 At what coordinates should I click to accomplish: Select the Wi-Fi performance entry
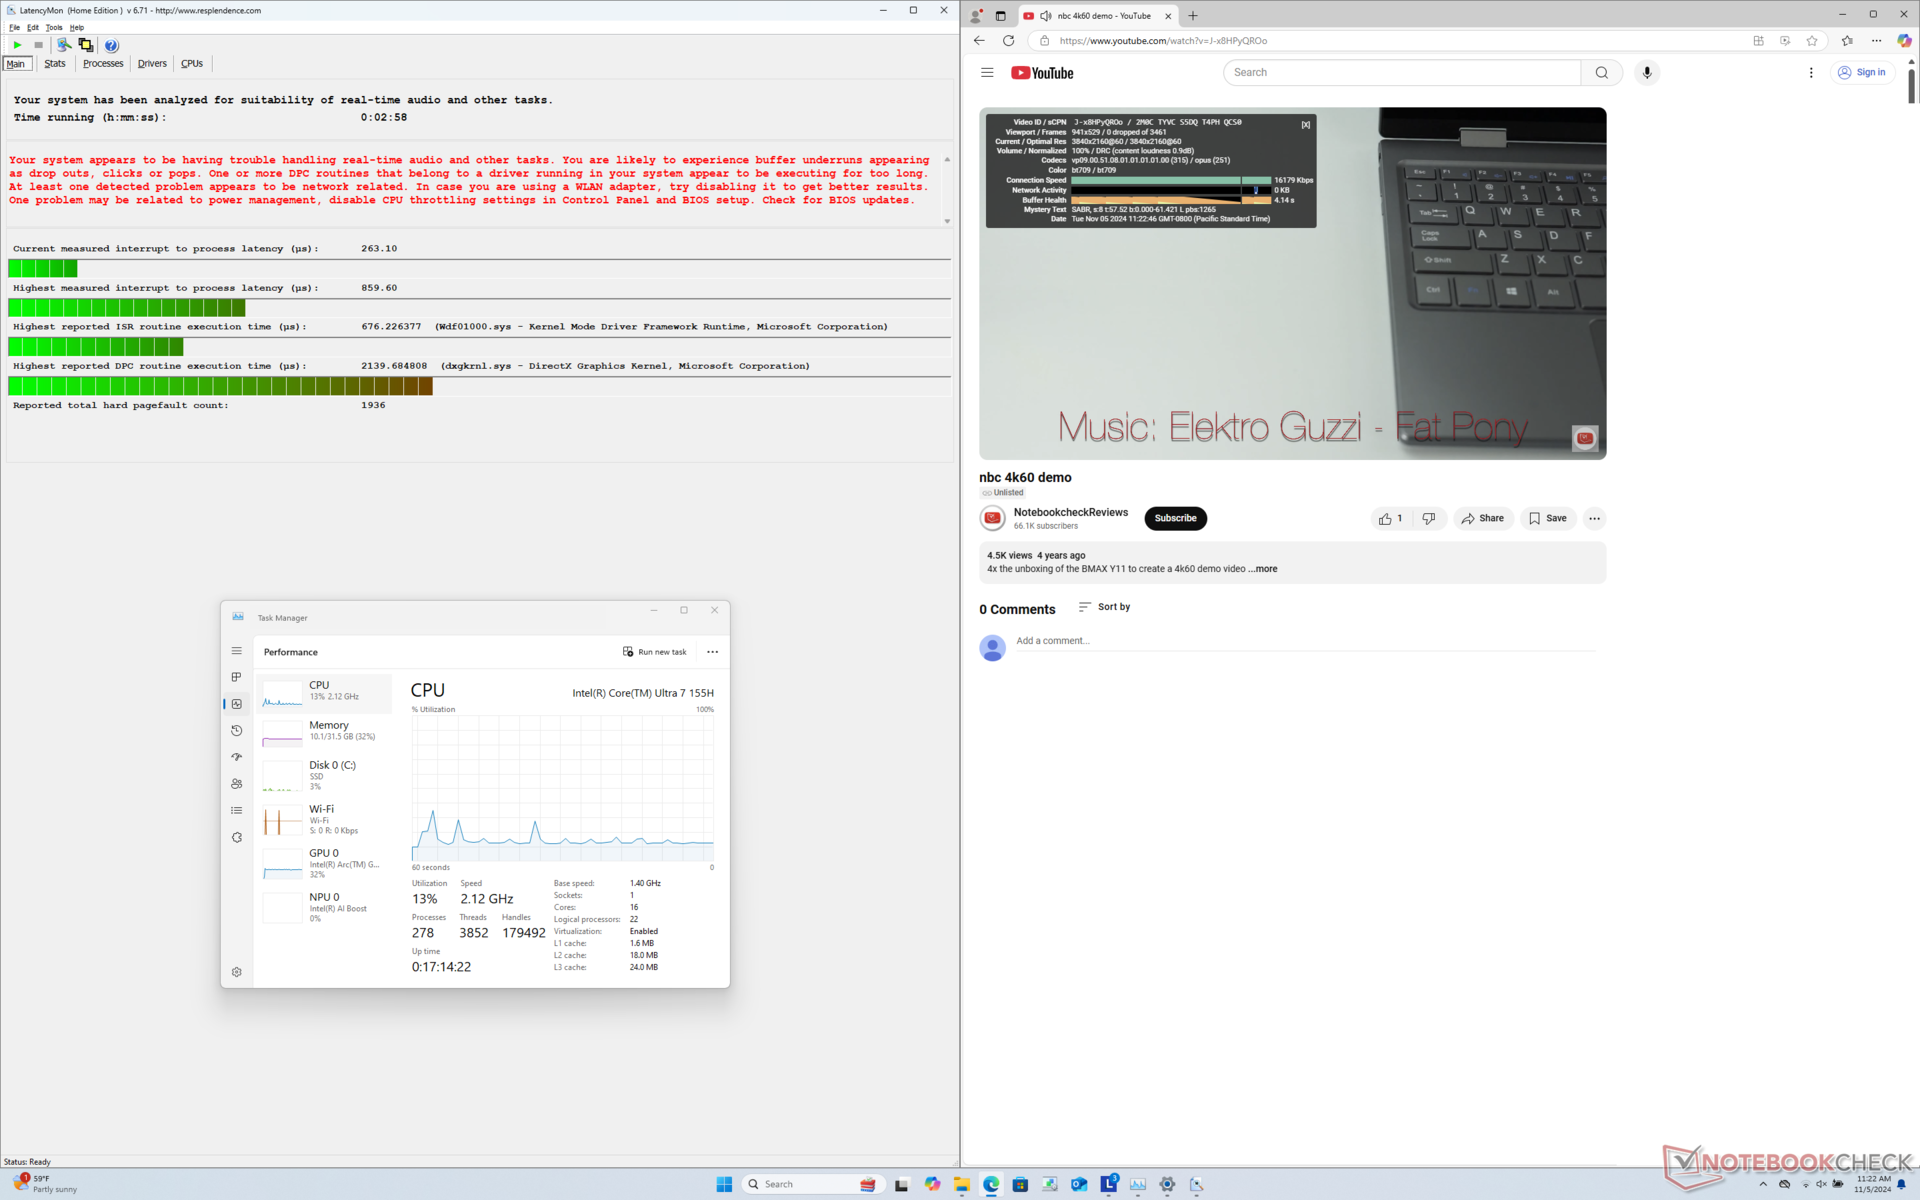click(x=325, y=819)
